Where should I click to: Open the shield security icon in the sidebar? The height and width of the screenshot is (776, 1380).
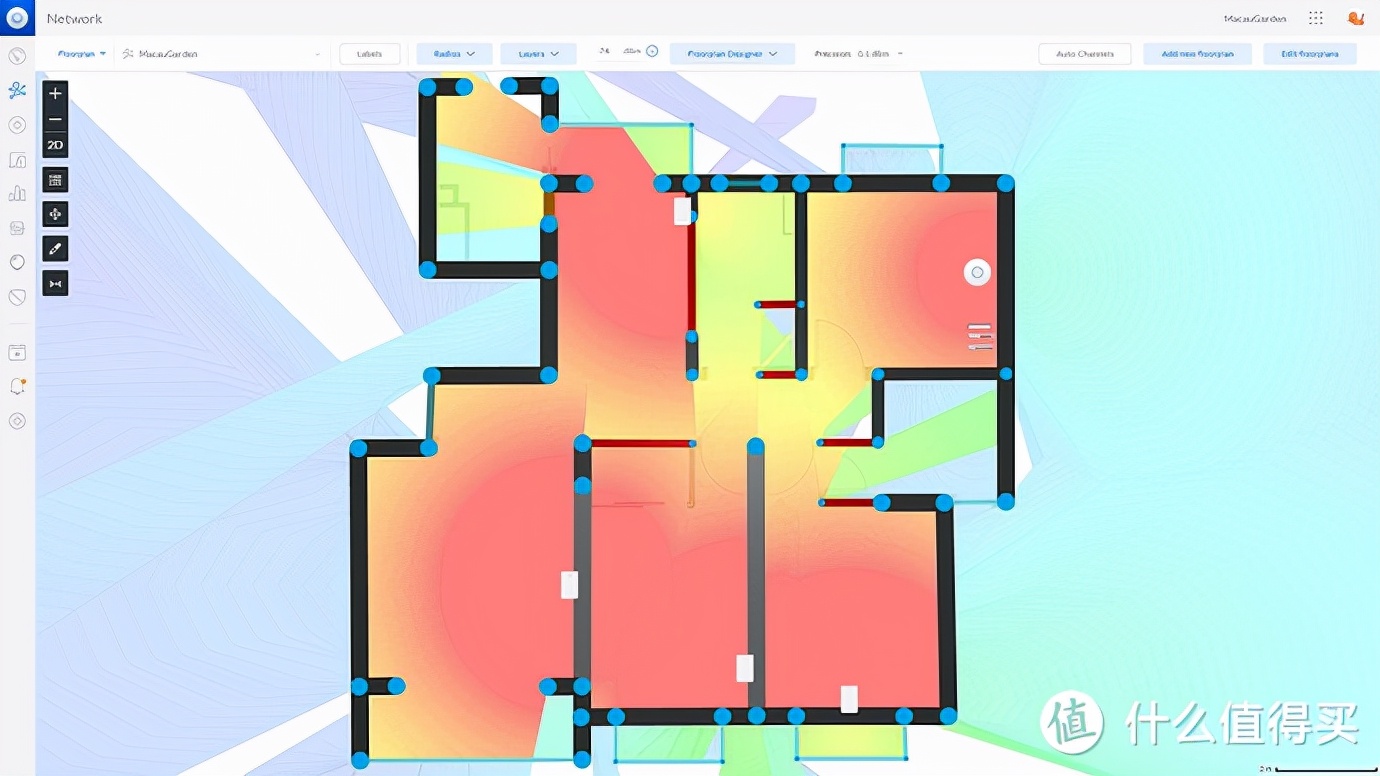(17, 297)
